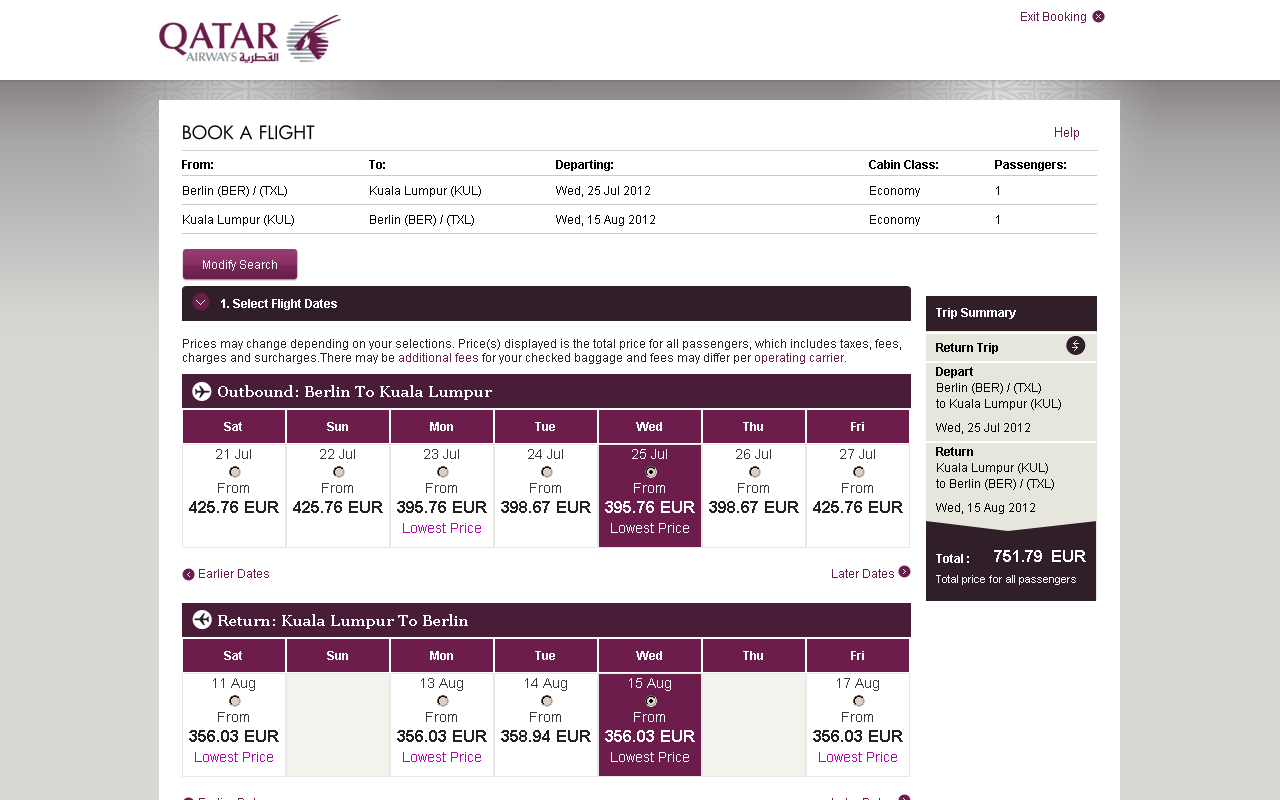This screenshot has width=1280, height=800.
Task: Click the 751.79 EUR total price
Action: [1039, 556]
